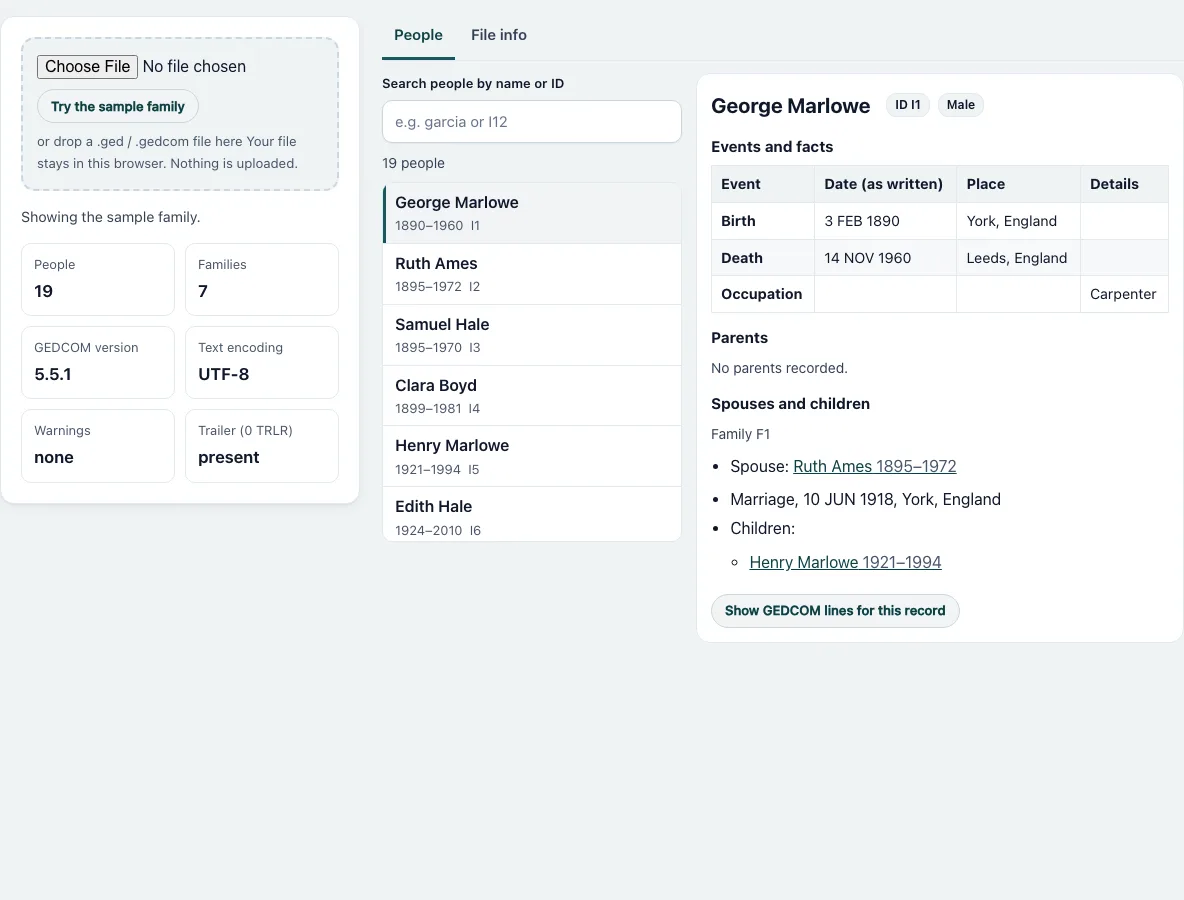Click the ID I1 badge

[x=908, y=105]
